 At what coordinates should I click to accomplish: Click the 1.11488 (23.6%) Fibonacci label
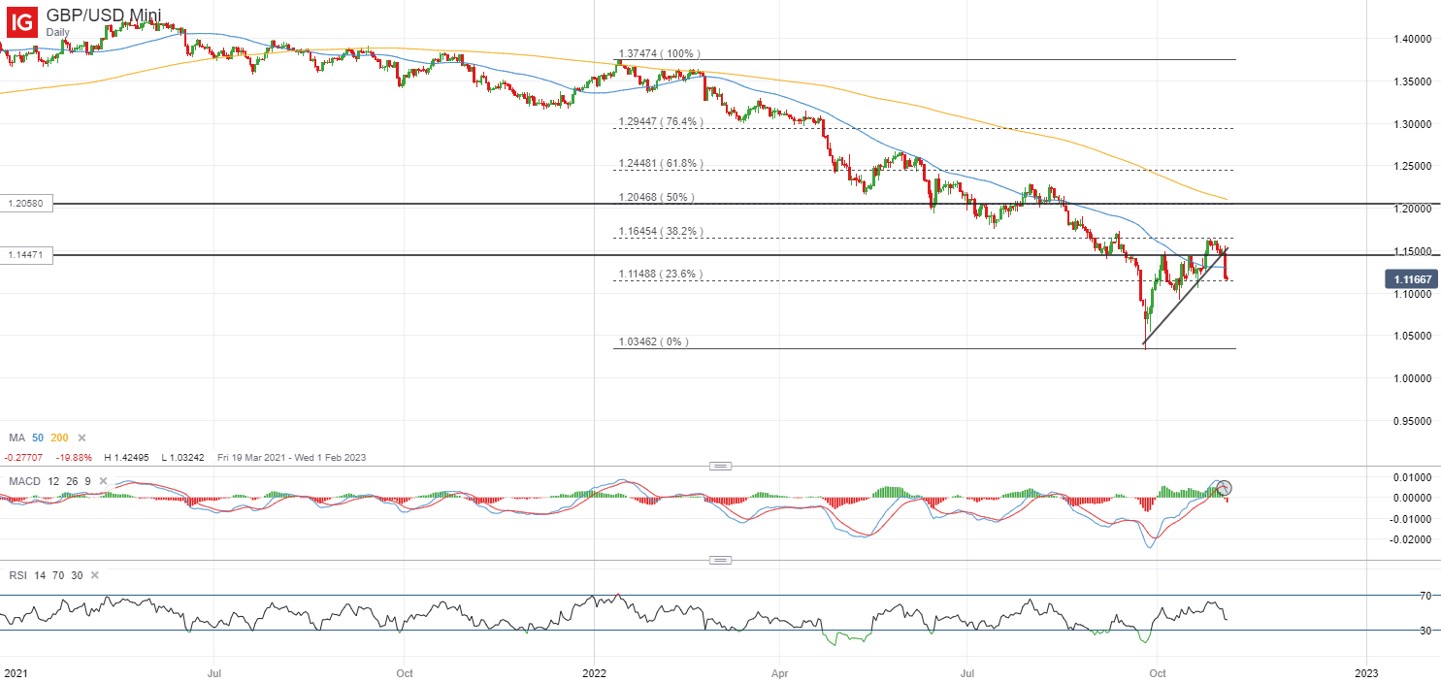pyautogui.click(x=661, y=273)
